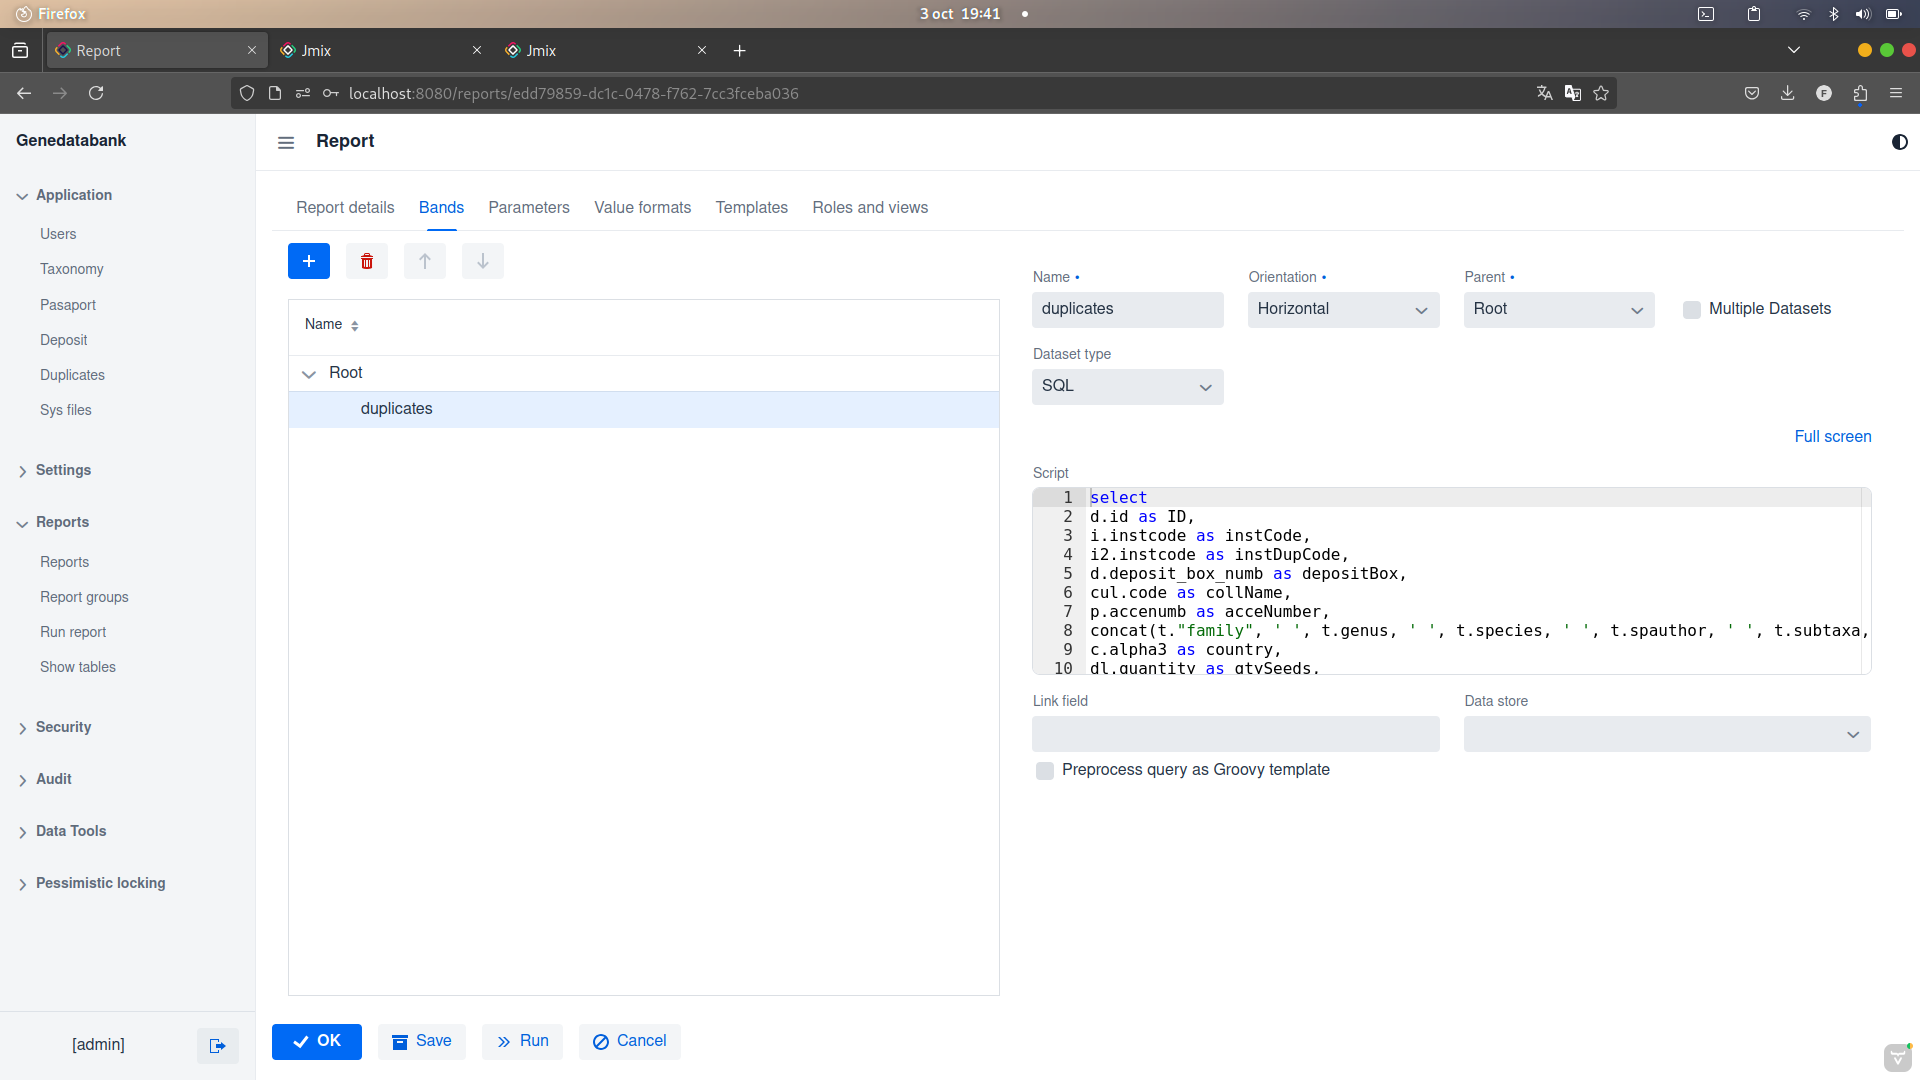The width and height of the screenshot is (1920, 1080).
Task: Move band down with arrow button
Action: pos(483,261)
